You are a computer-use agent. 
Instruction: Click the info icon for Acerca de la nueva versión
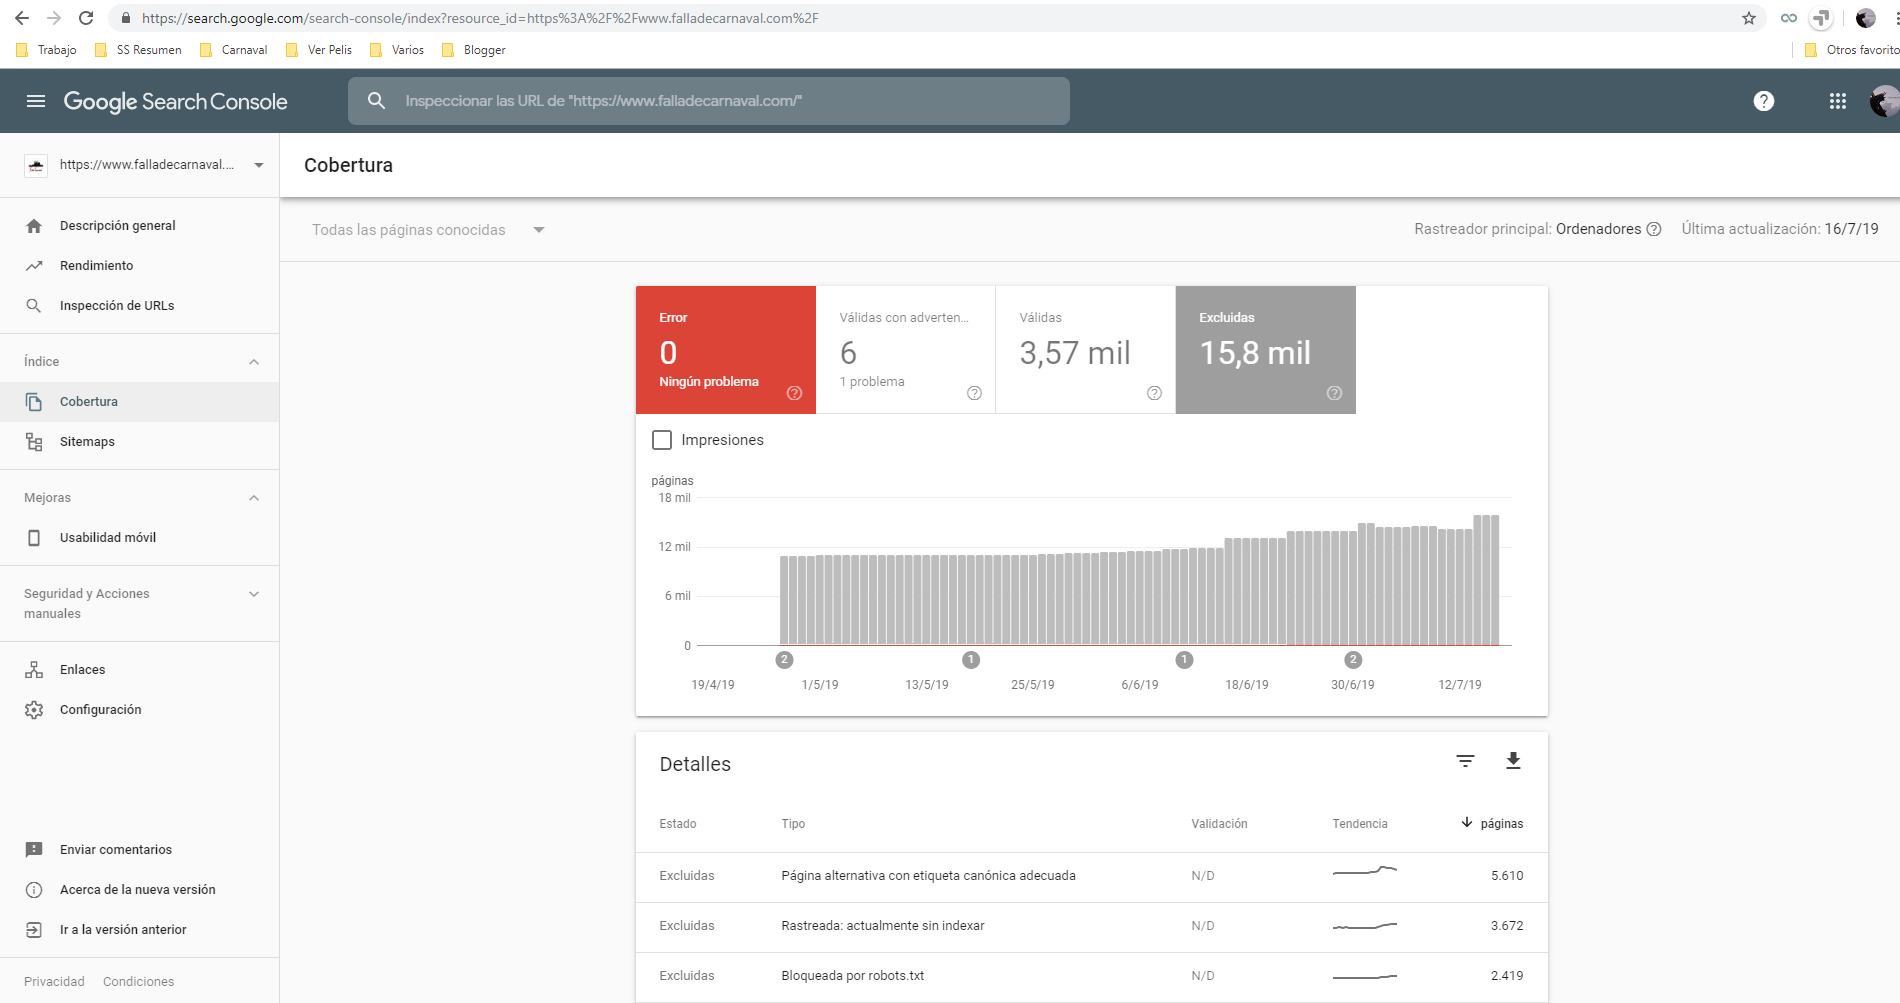[x=34, y=890]
